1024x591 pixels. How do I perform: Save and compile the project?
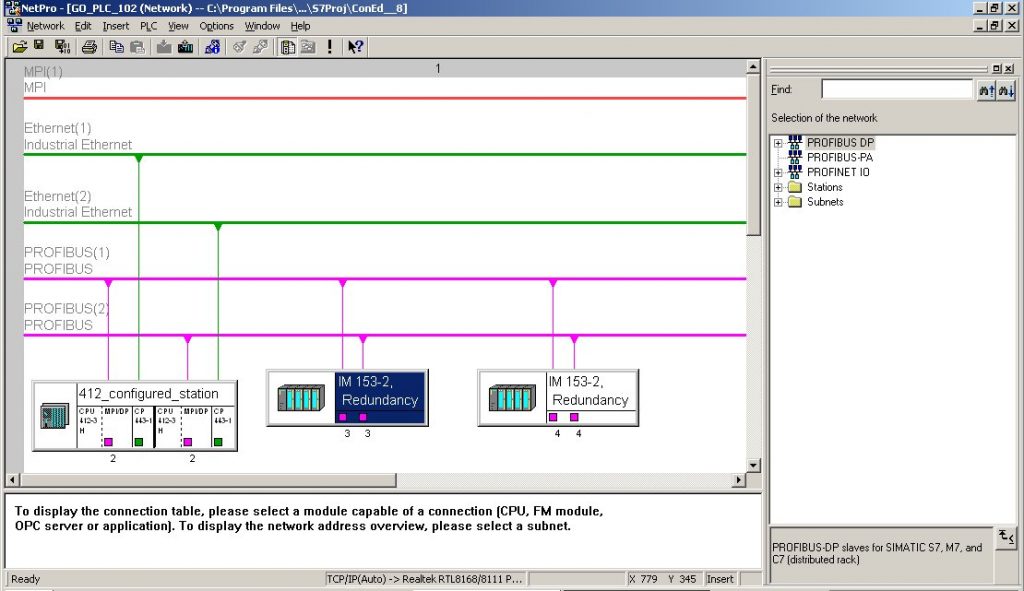click(63, 46)
